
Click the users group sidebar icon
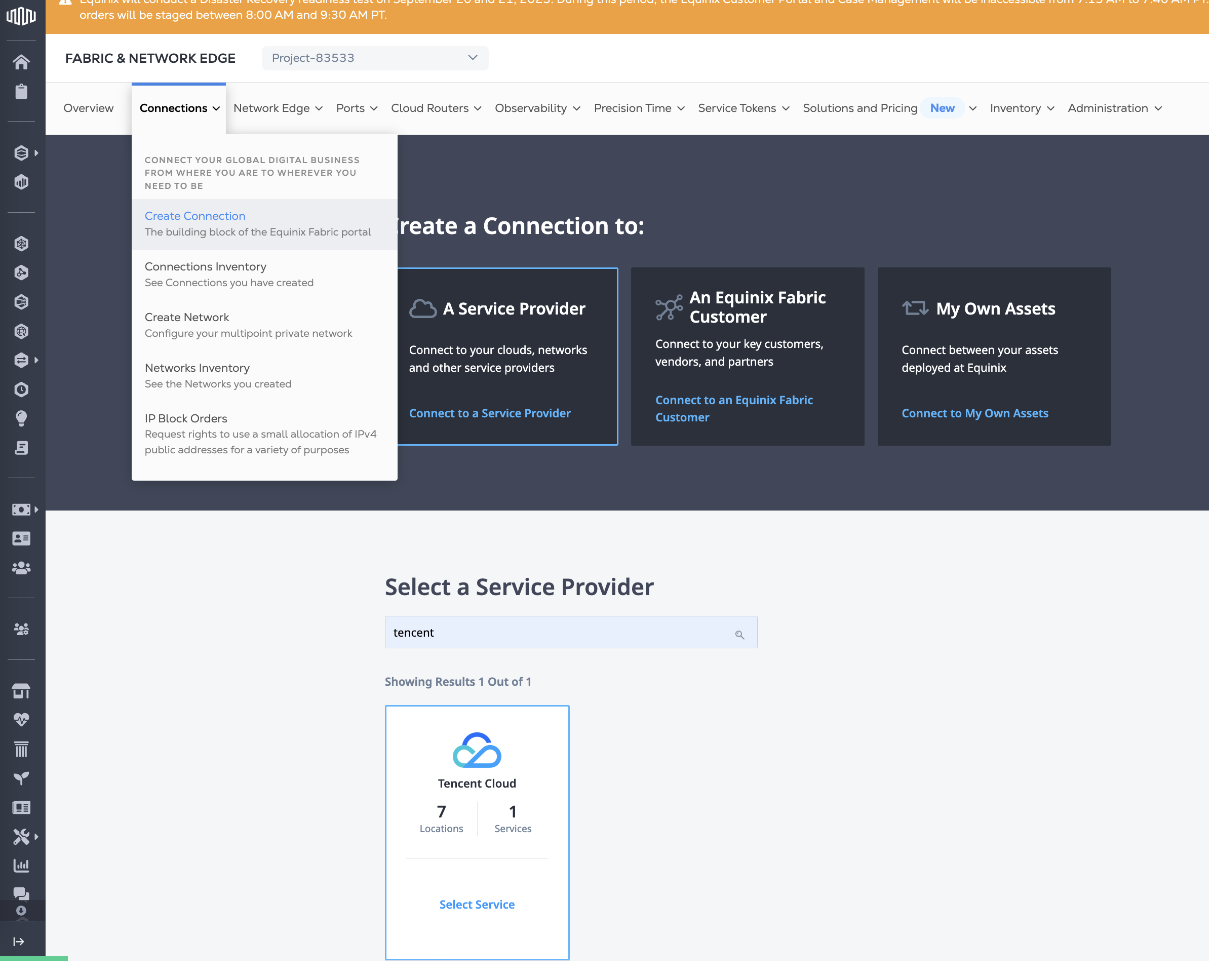click(x=21, y=567)
